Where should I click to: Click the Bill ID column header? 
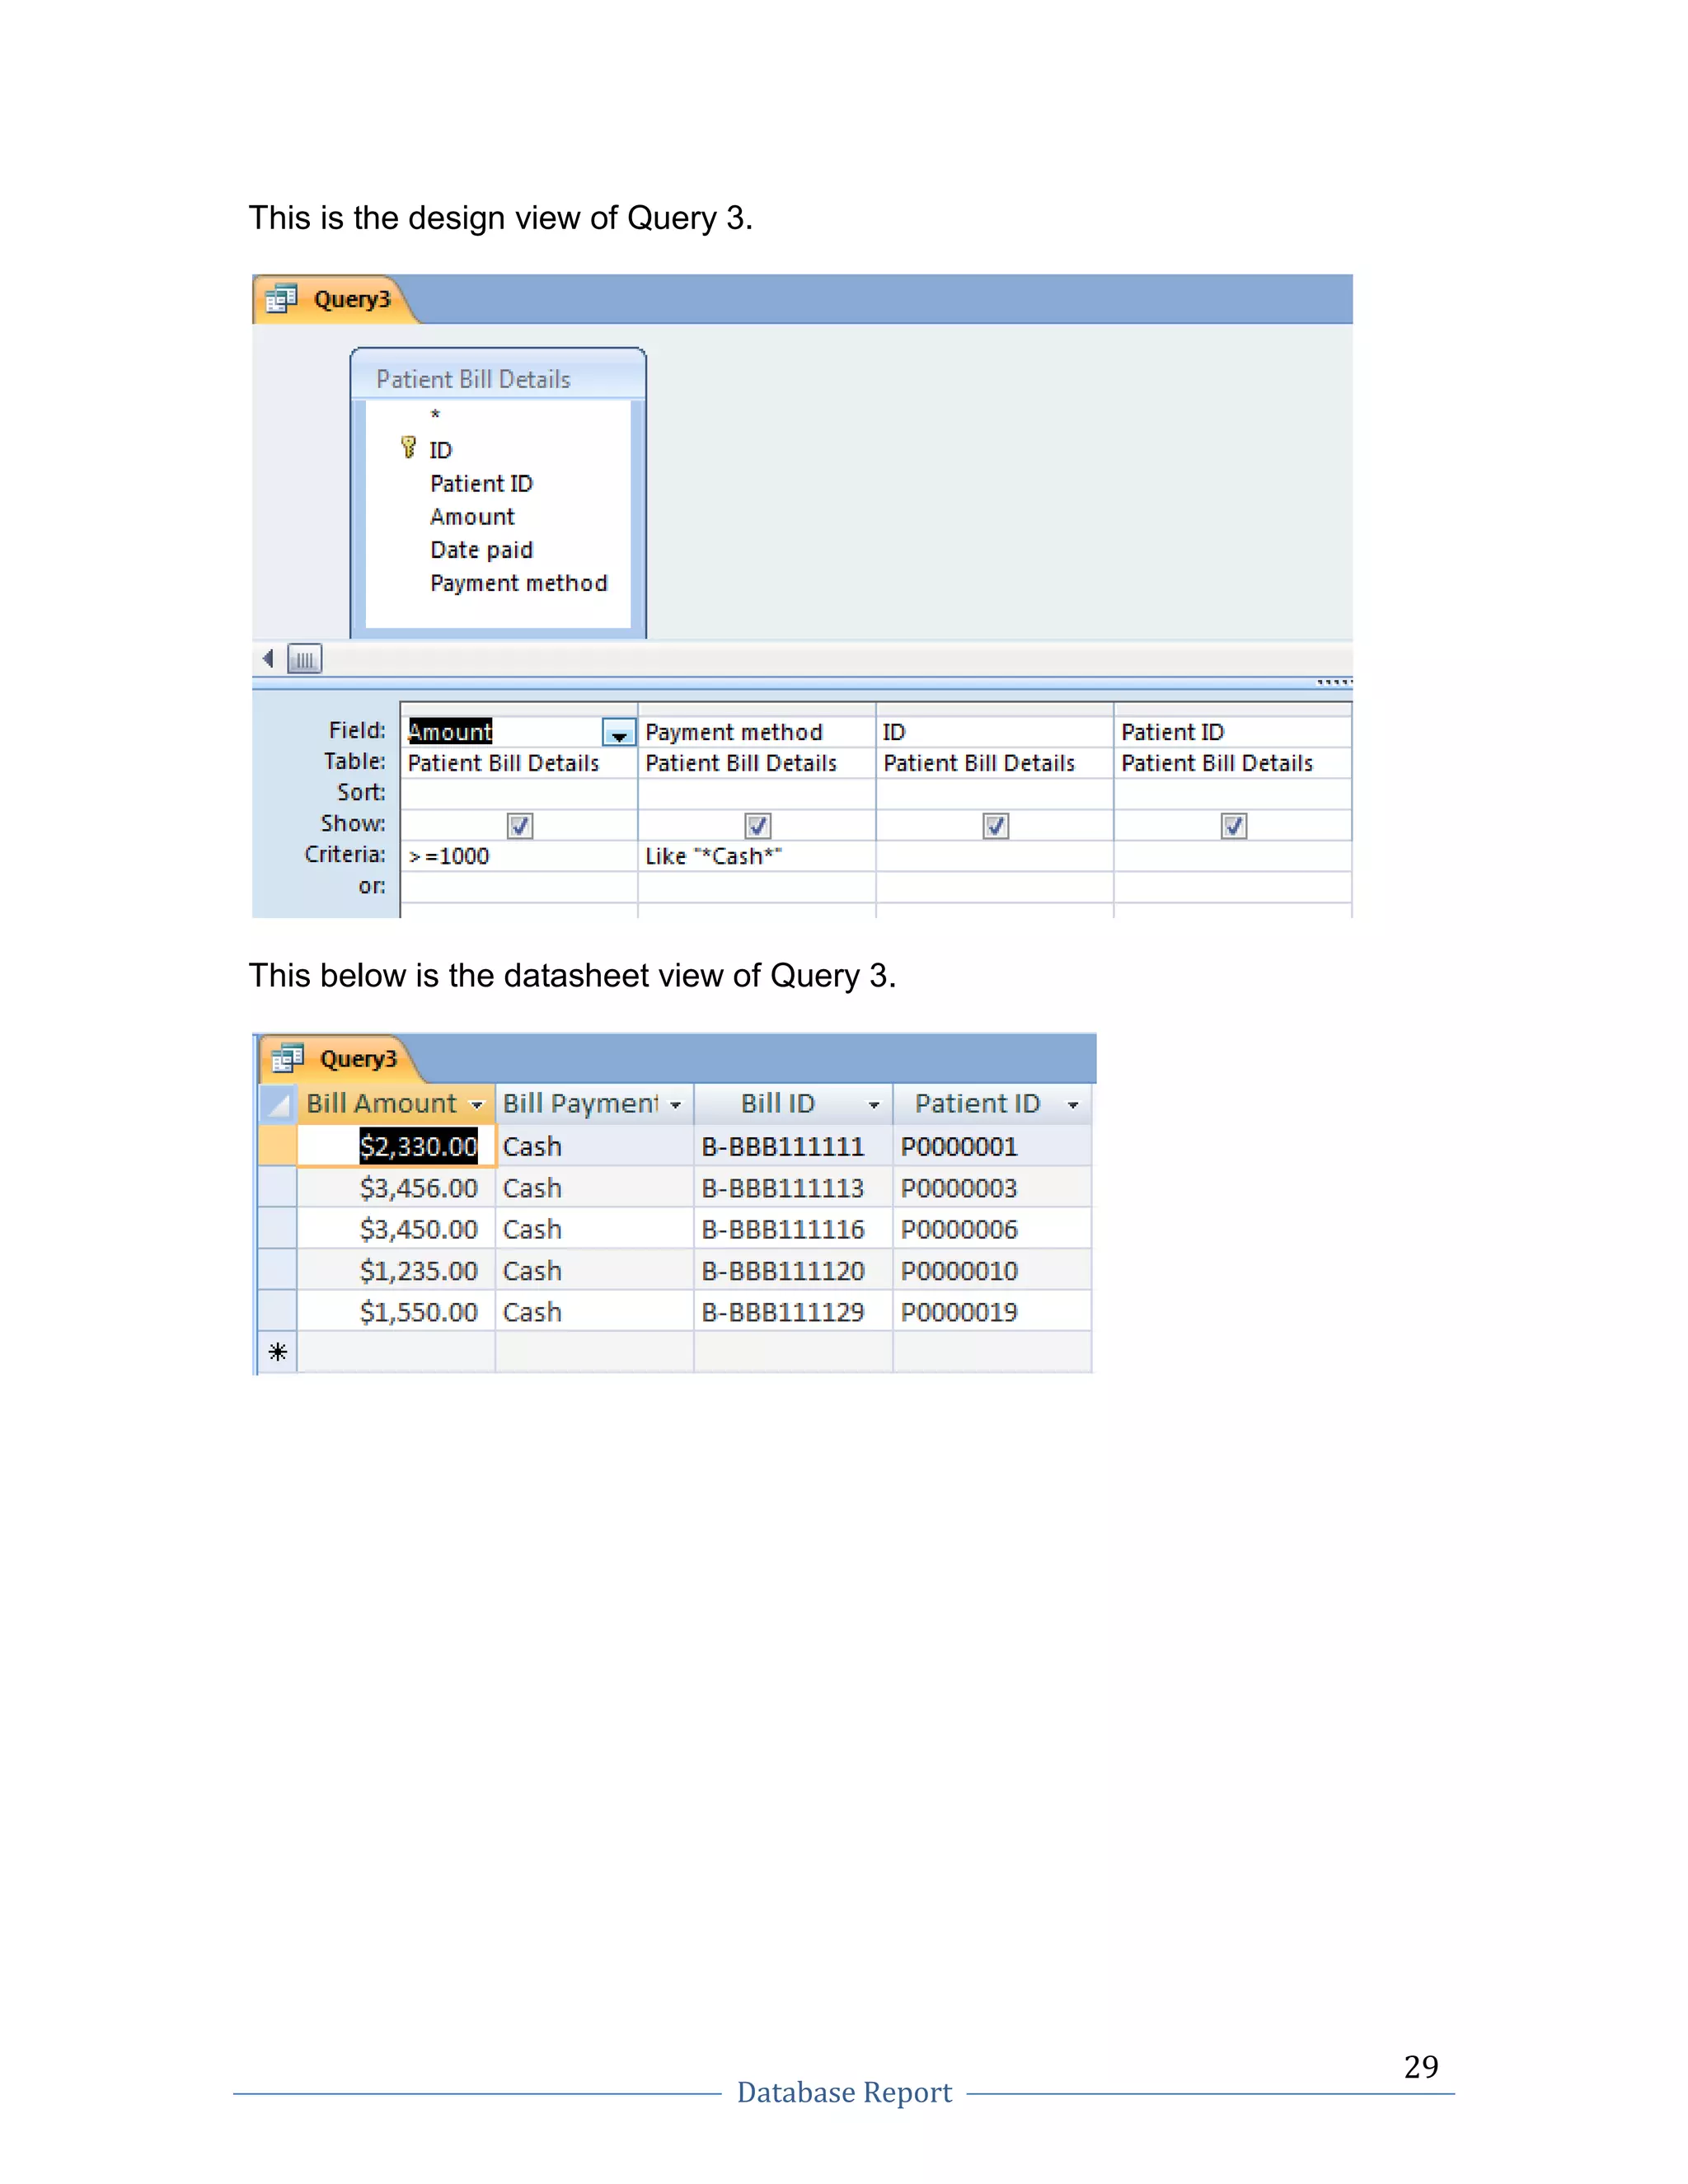pos(793,1104)
